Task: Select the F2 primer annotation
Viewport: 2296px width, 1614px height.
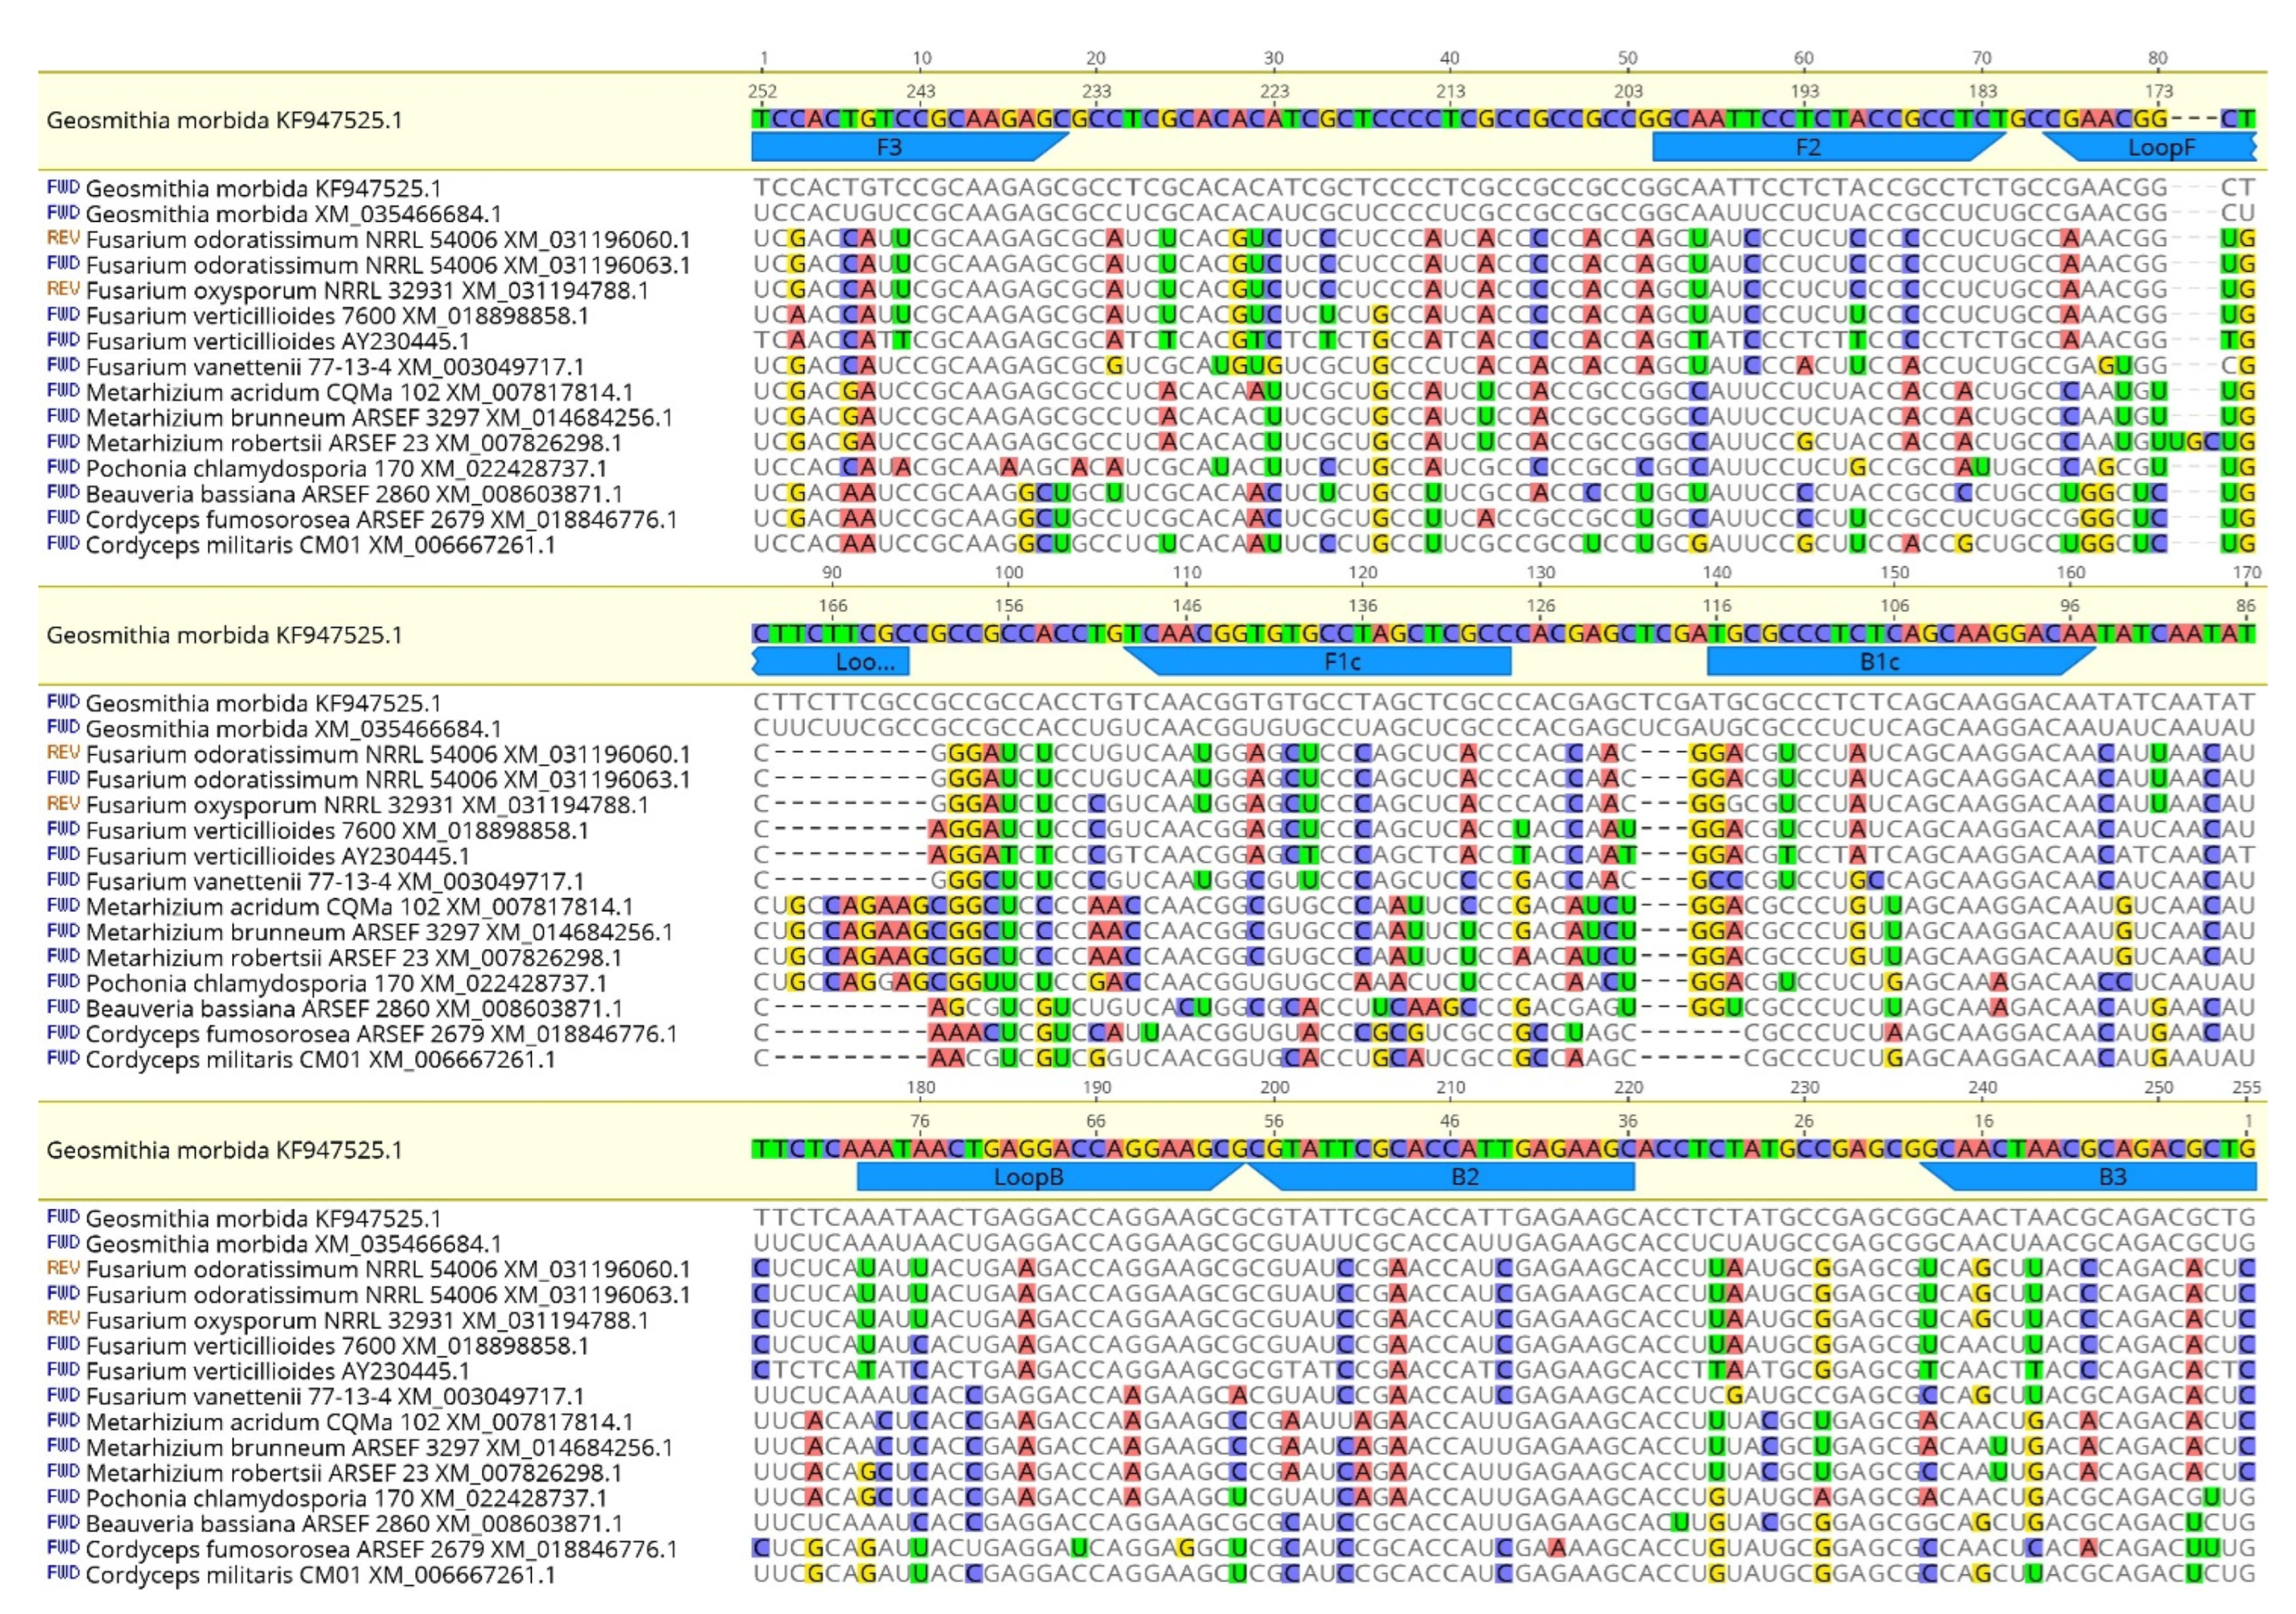Action: pyautogui.click(x=1807, y=148)
